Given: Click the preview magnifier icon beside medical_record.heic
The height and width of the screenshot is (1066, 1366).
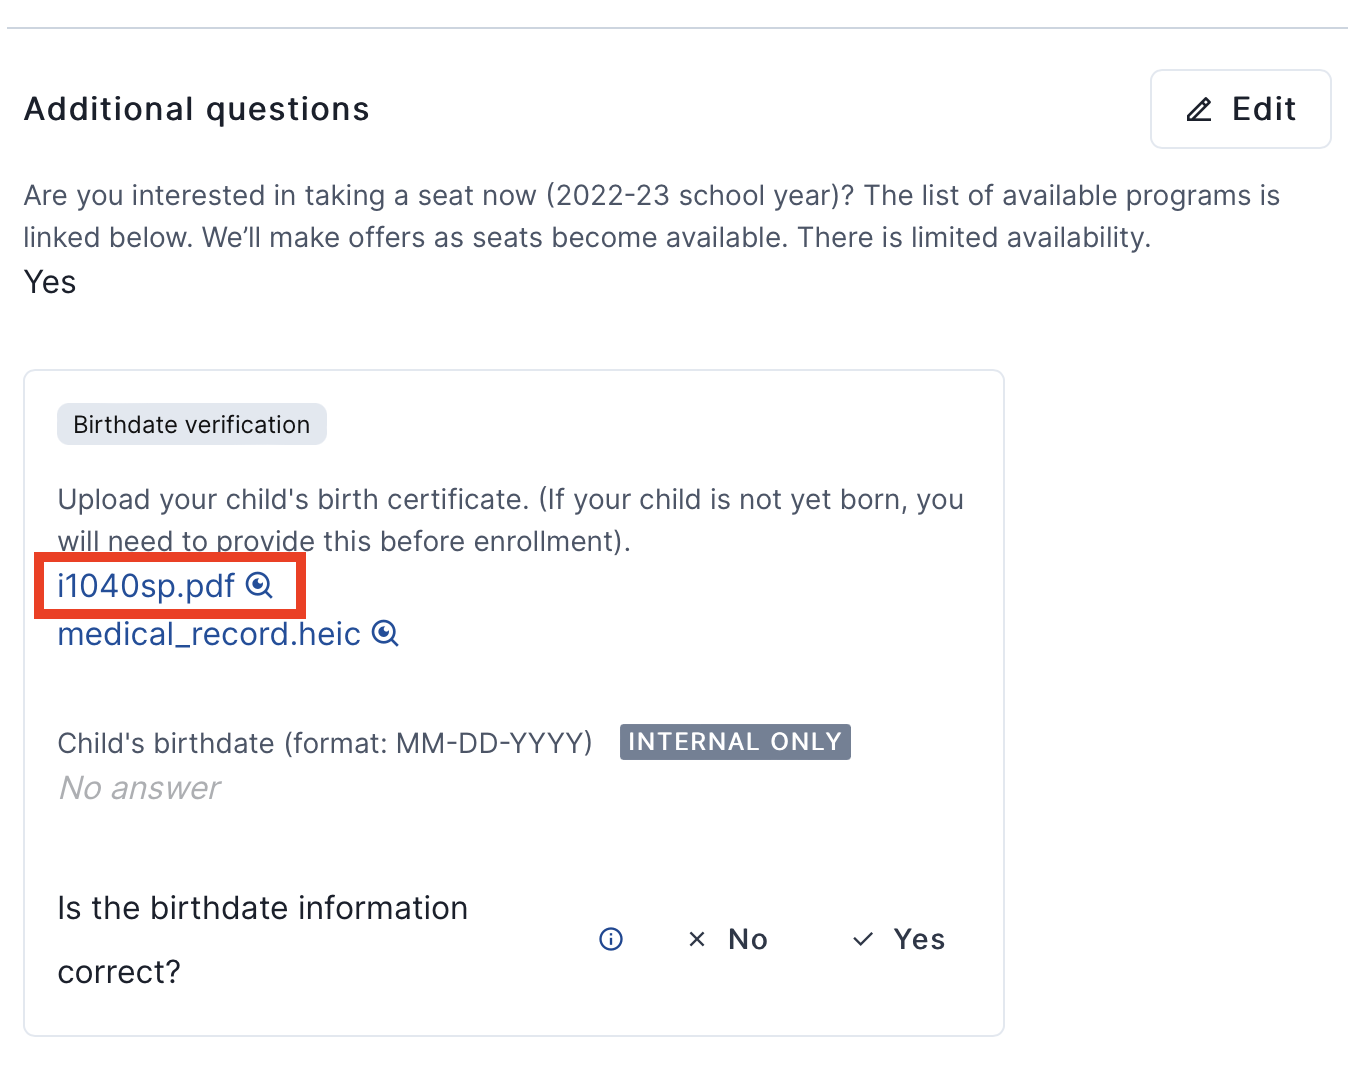Looking at the screenshot, I should pyautogui.click(x=385, y=633).
